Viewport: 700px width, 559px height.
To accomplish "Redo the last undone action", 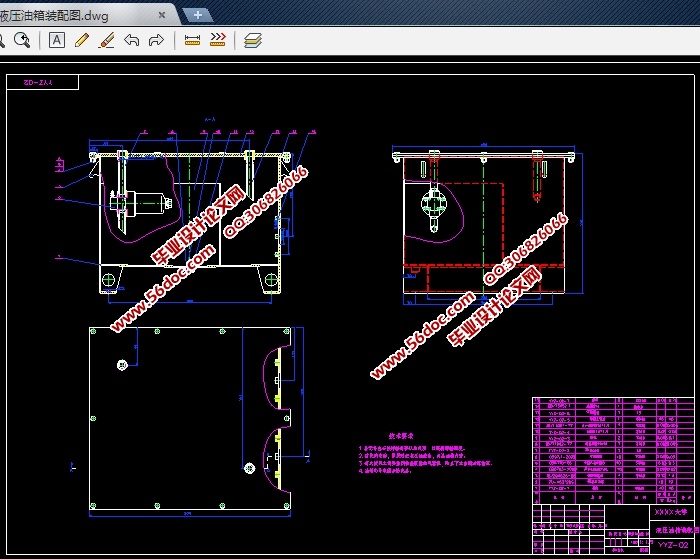I will click(x=156, y=40).
